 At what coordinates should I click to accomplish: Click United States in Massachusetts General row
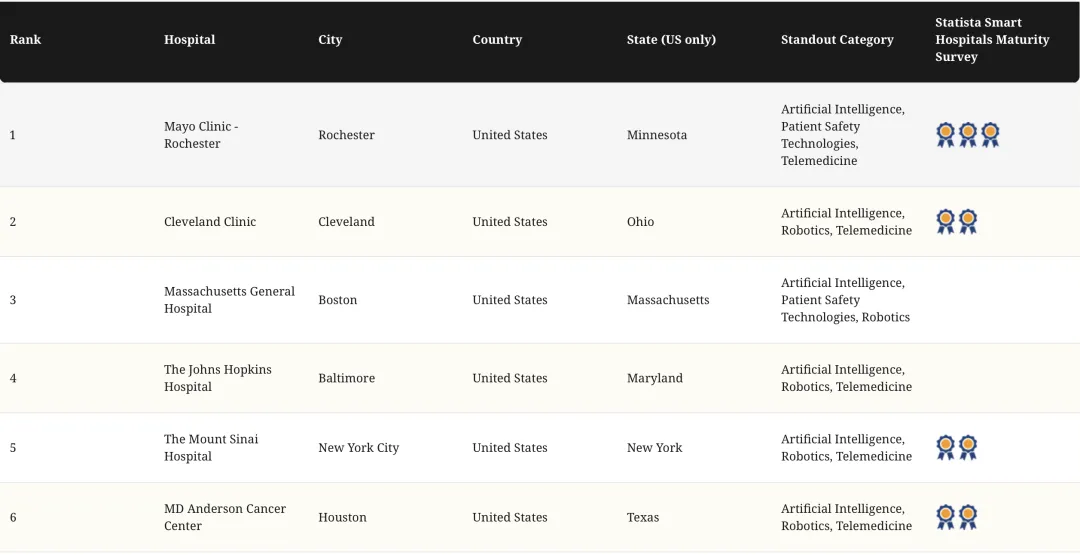click(510, 300)
